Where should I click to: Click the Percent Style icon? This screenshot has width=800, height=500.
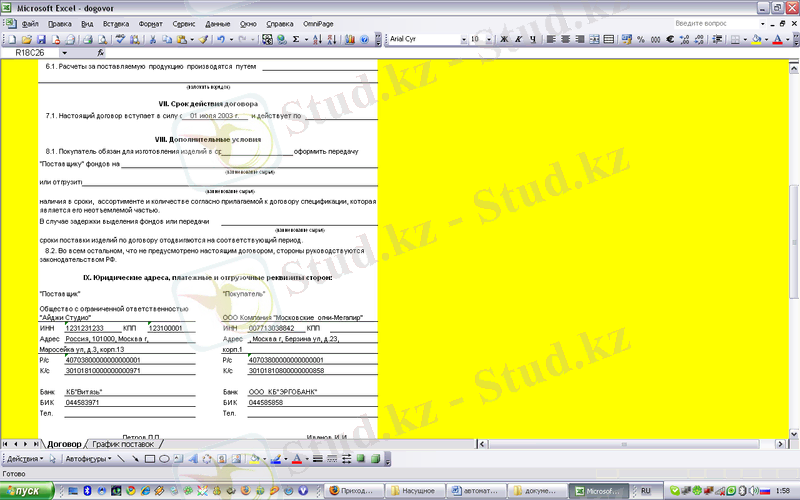click(x=640, y=39)
